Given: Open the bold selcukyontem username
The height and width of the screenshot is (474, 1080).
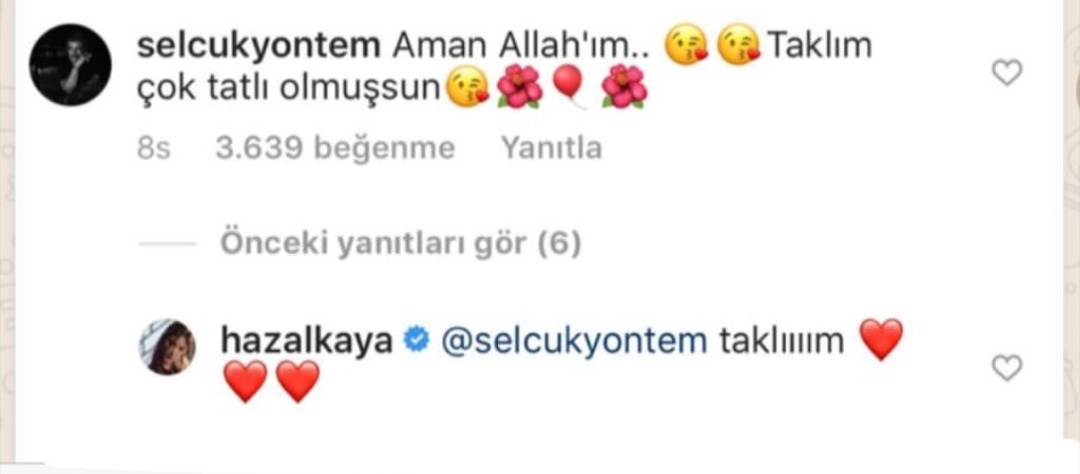Looking at the screenshot, I should pyautogui.click(x=259, y=47).
